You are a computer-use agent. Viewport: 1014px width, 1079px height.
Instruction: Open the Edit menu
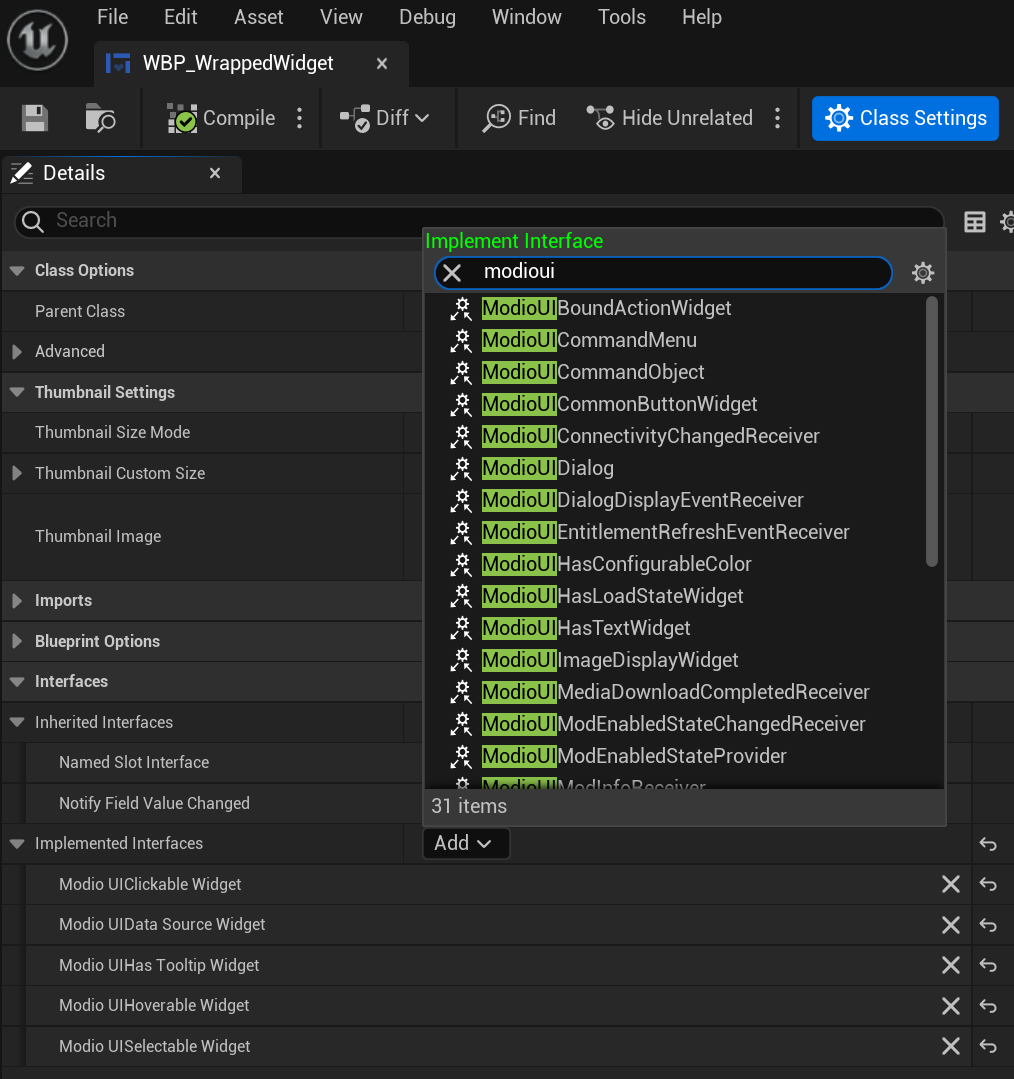180,17
